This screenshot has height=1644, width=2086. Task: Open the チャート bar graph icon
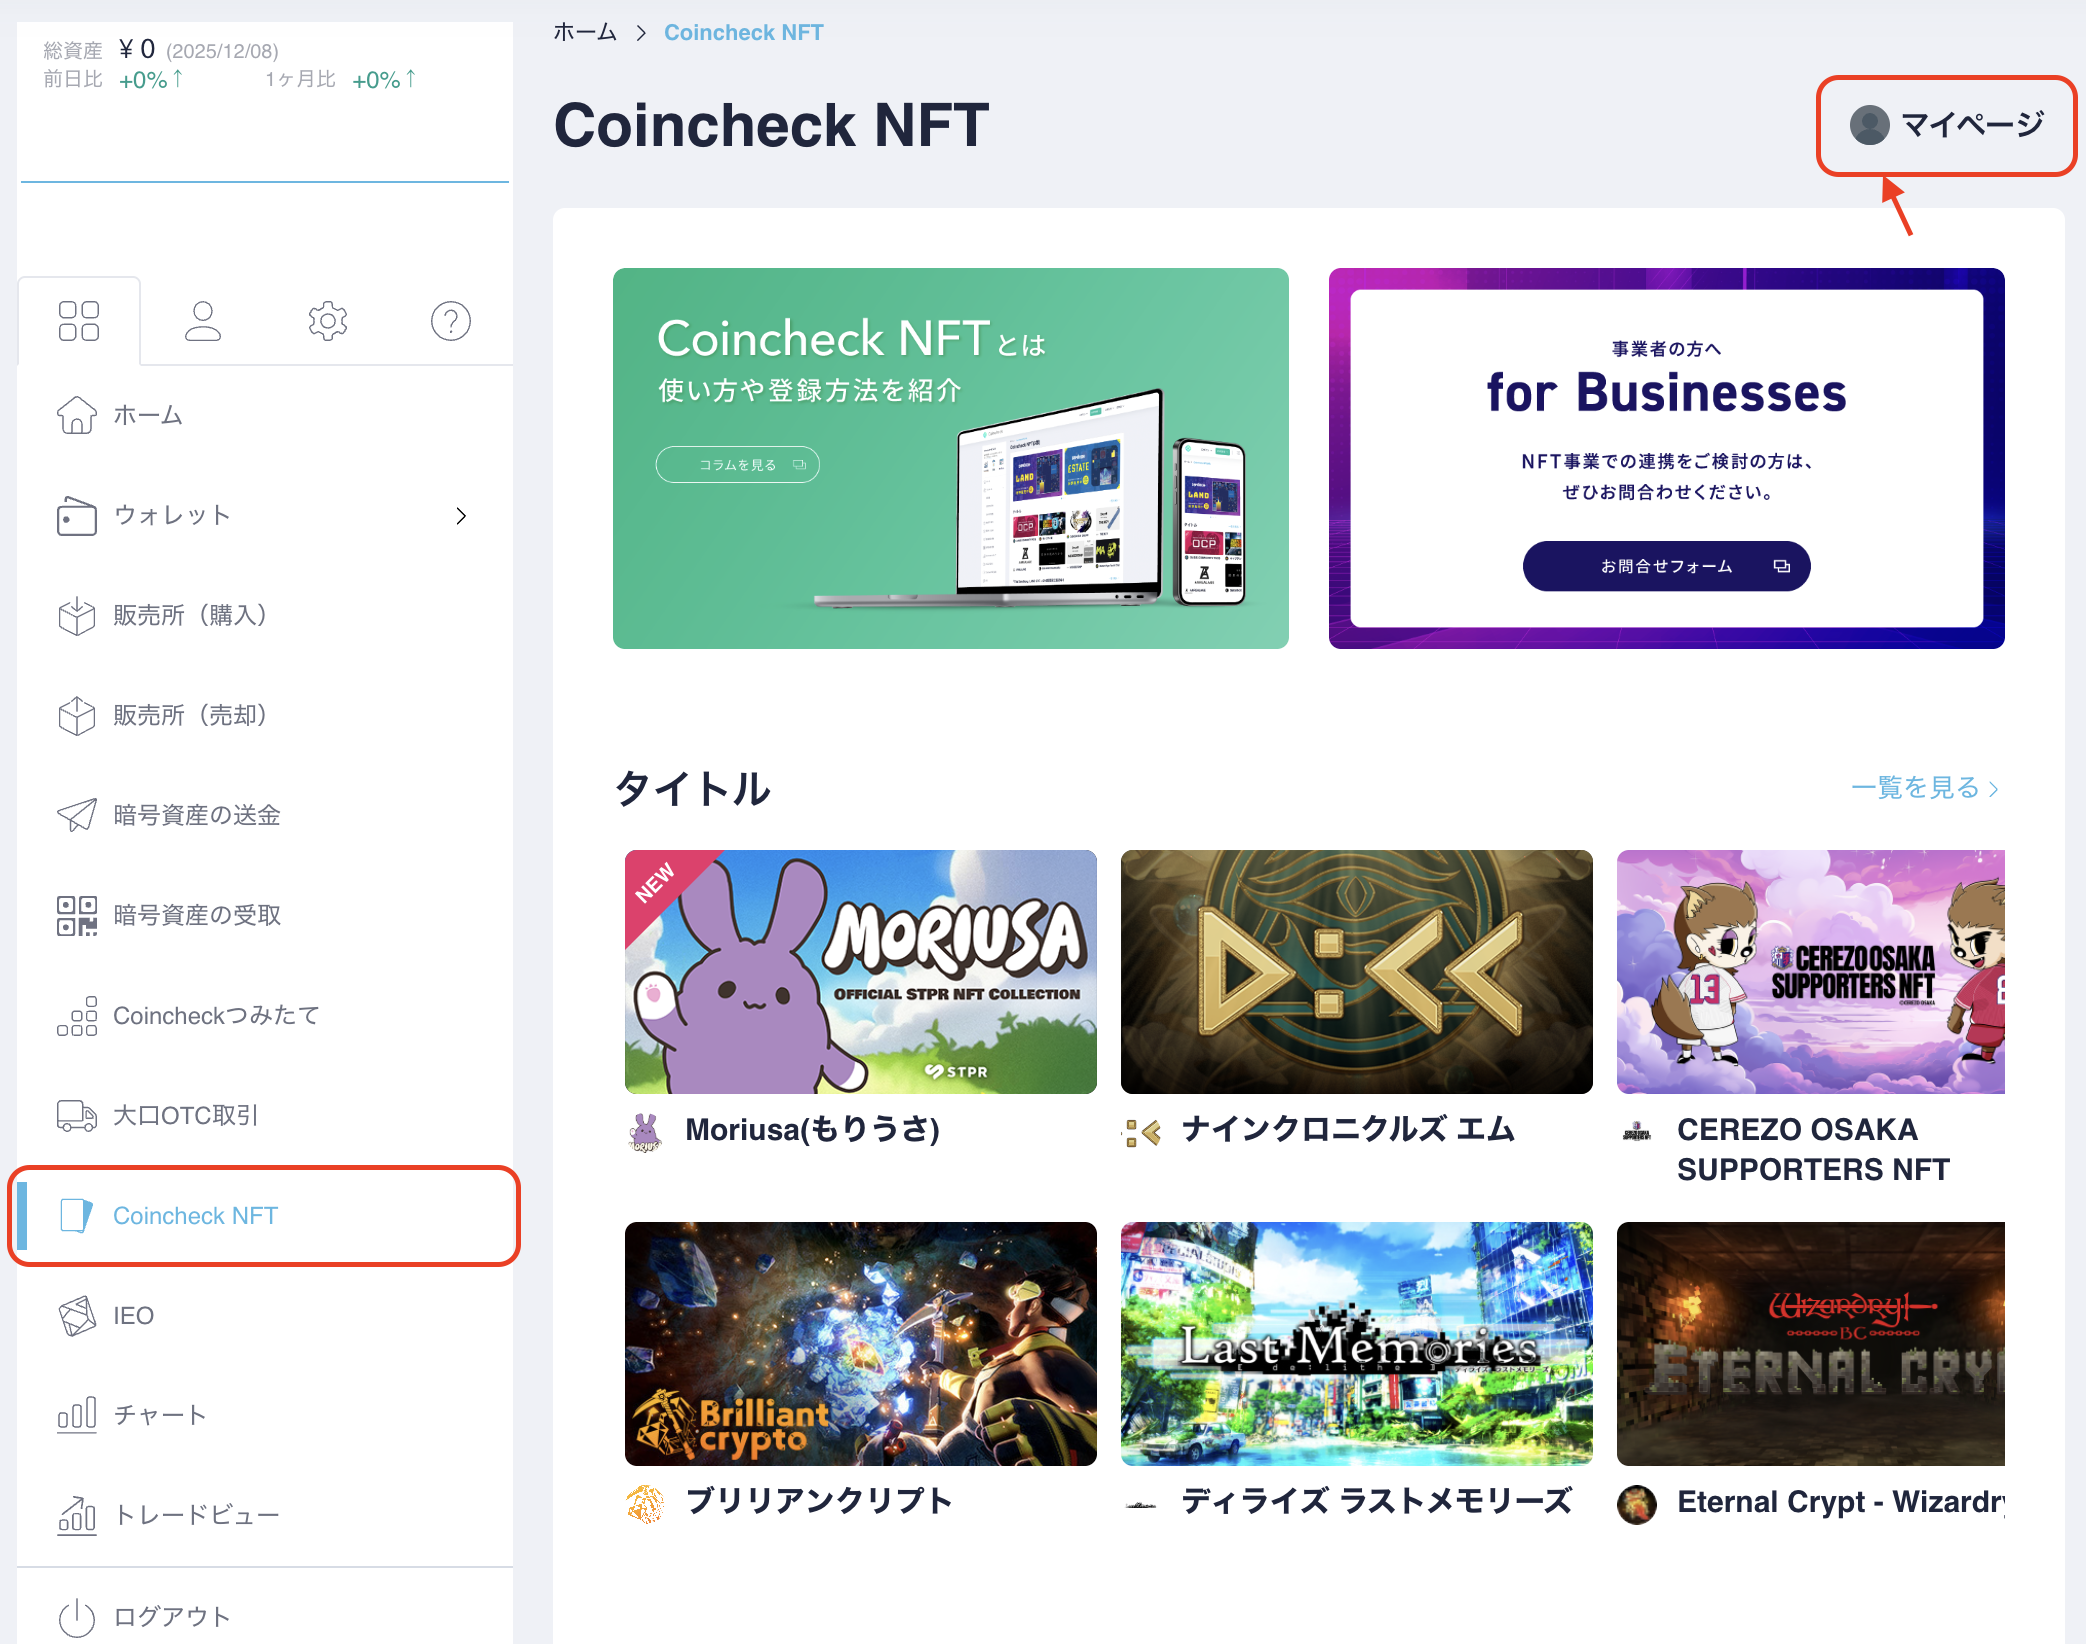point(76,1414)
